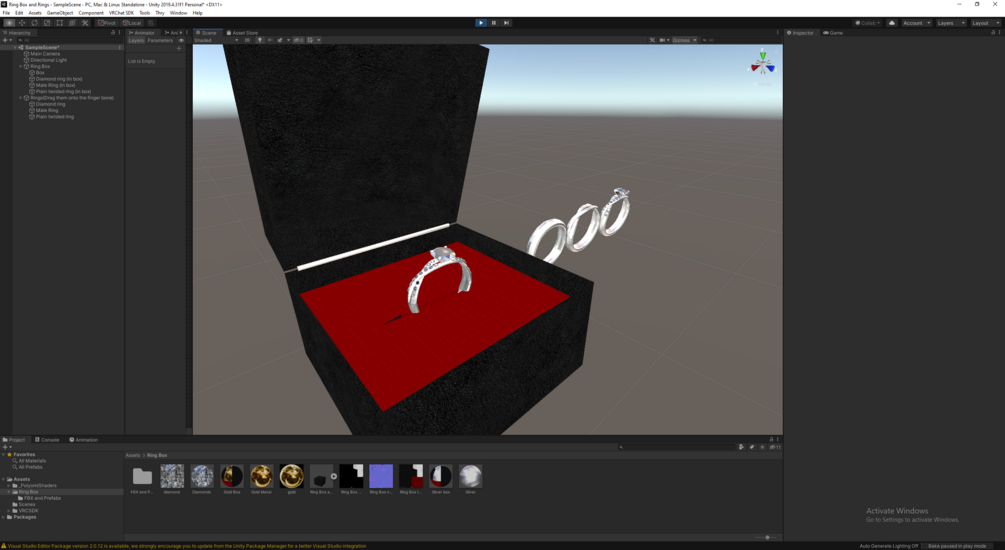Image resolution: width=1005 pixels, height=550 pixels.
Task: Open the Layout dropdown
Action: pos(985,22)
